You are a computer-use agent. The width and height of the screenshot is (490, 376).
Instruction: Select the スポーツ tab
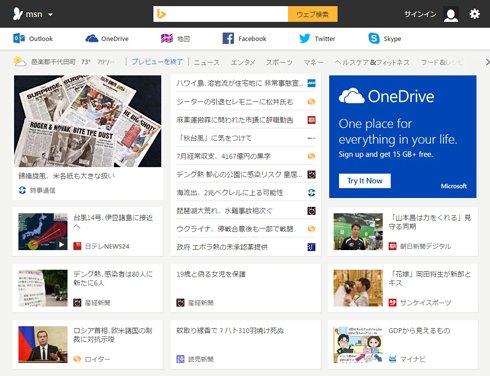(x=279, y=62)
